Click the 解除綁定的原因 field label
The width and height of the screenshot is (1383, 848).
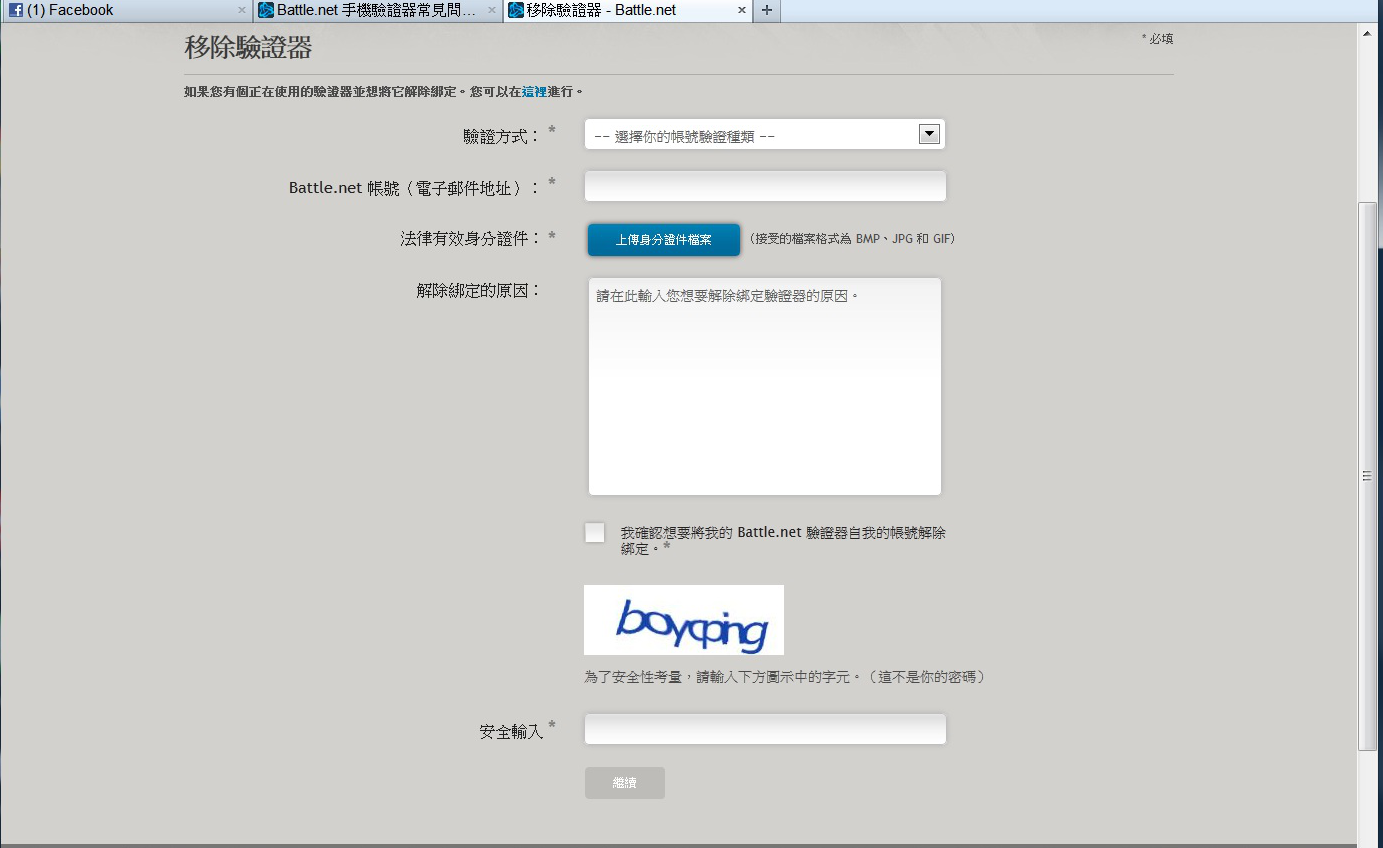[x=479, y=291]
